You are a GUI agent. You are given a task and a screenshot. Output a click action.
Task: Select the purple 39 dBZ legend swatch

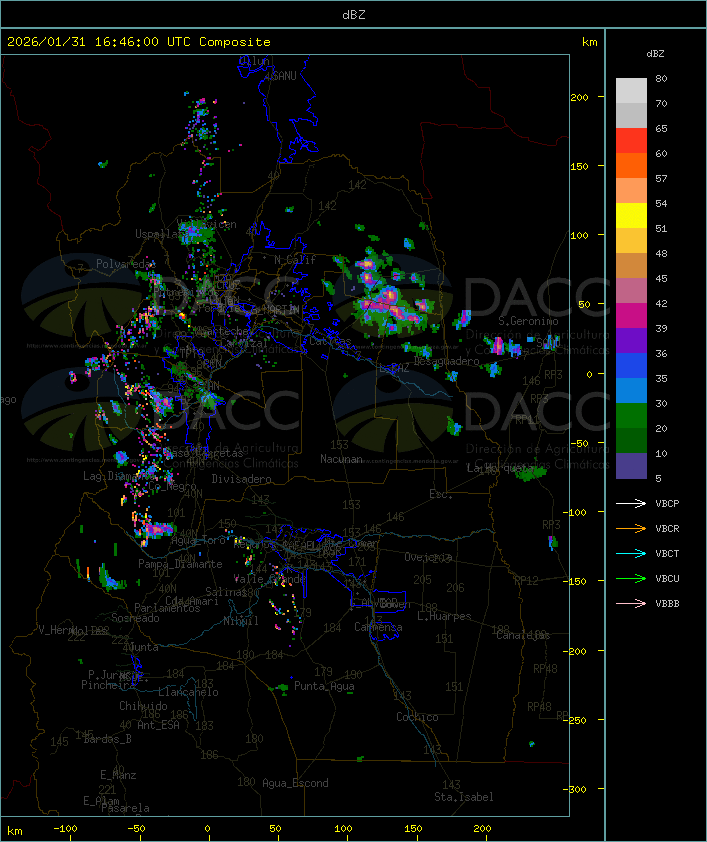631,341
